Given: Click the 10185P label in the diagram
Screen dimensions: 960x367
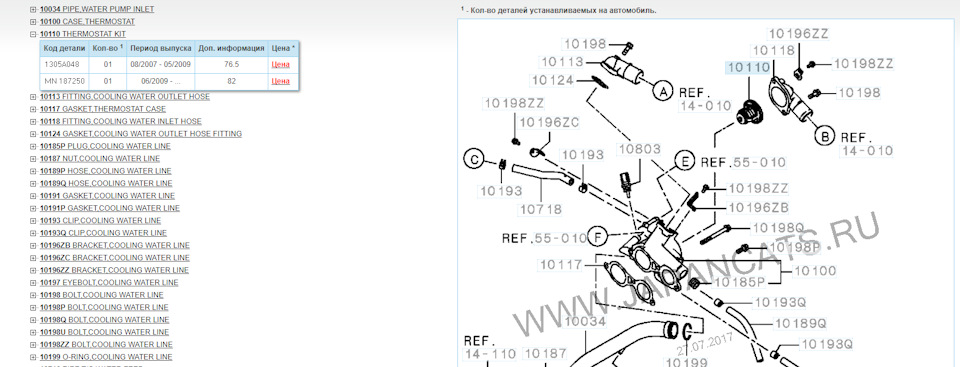Looking at the screenshot, I should click(740, 282).
